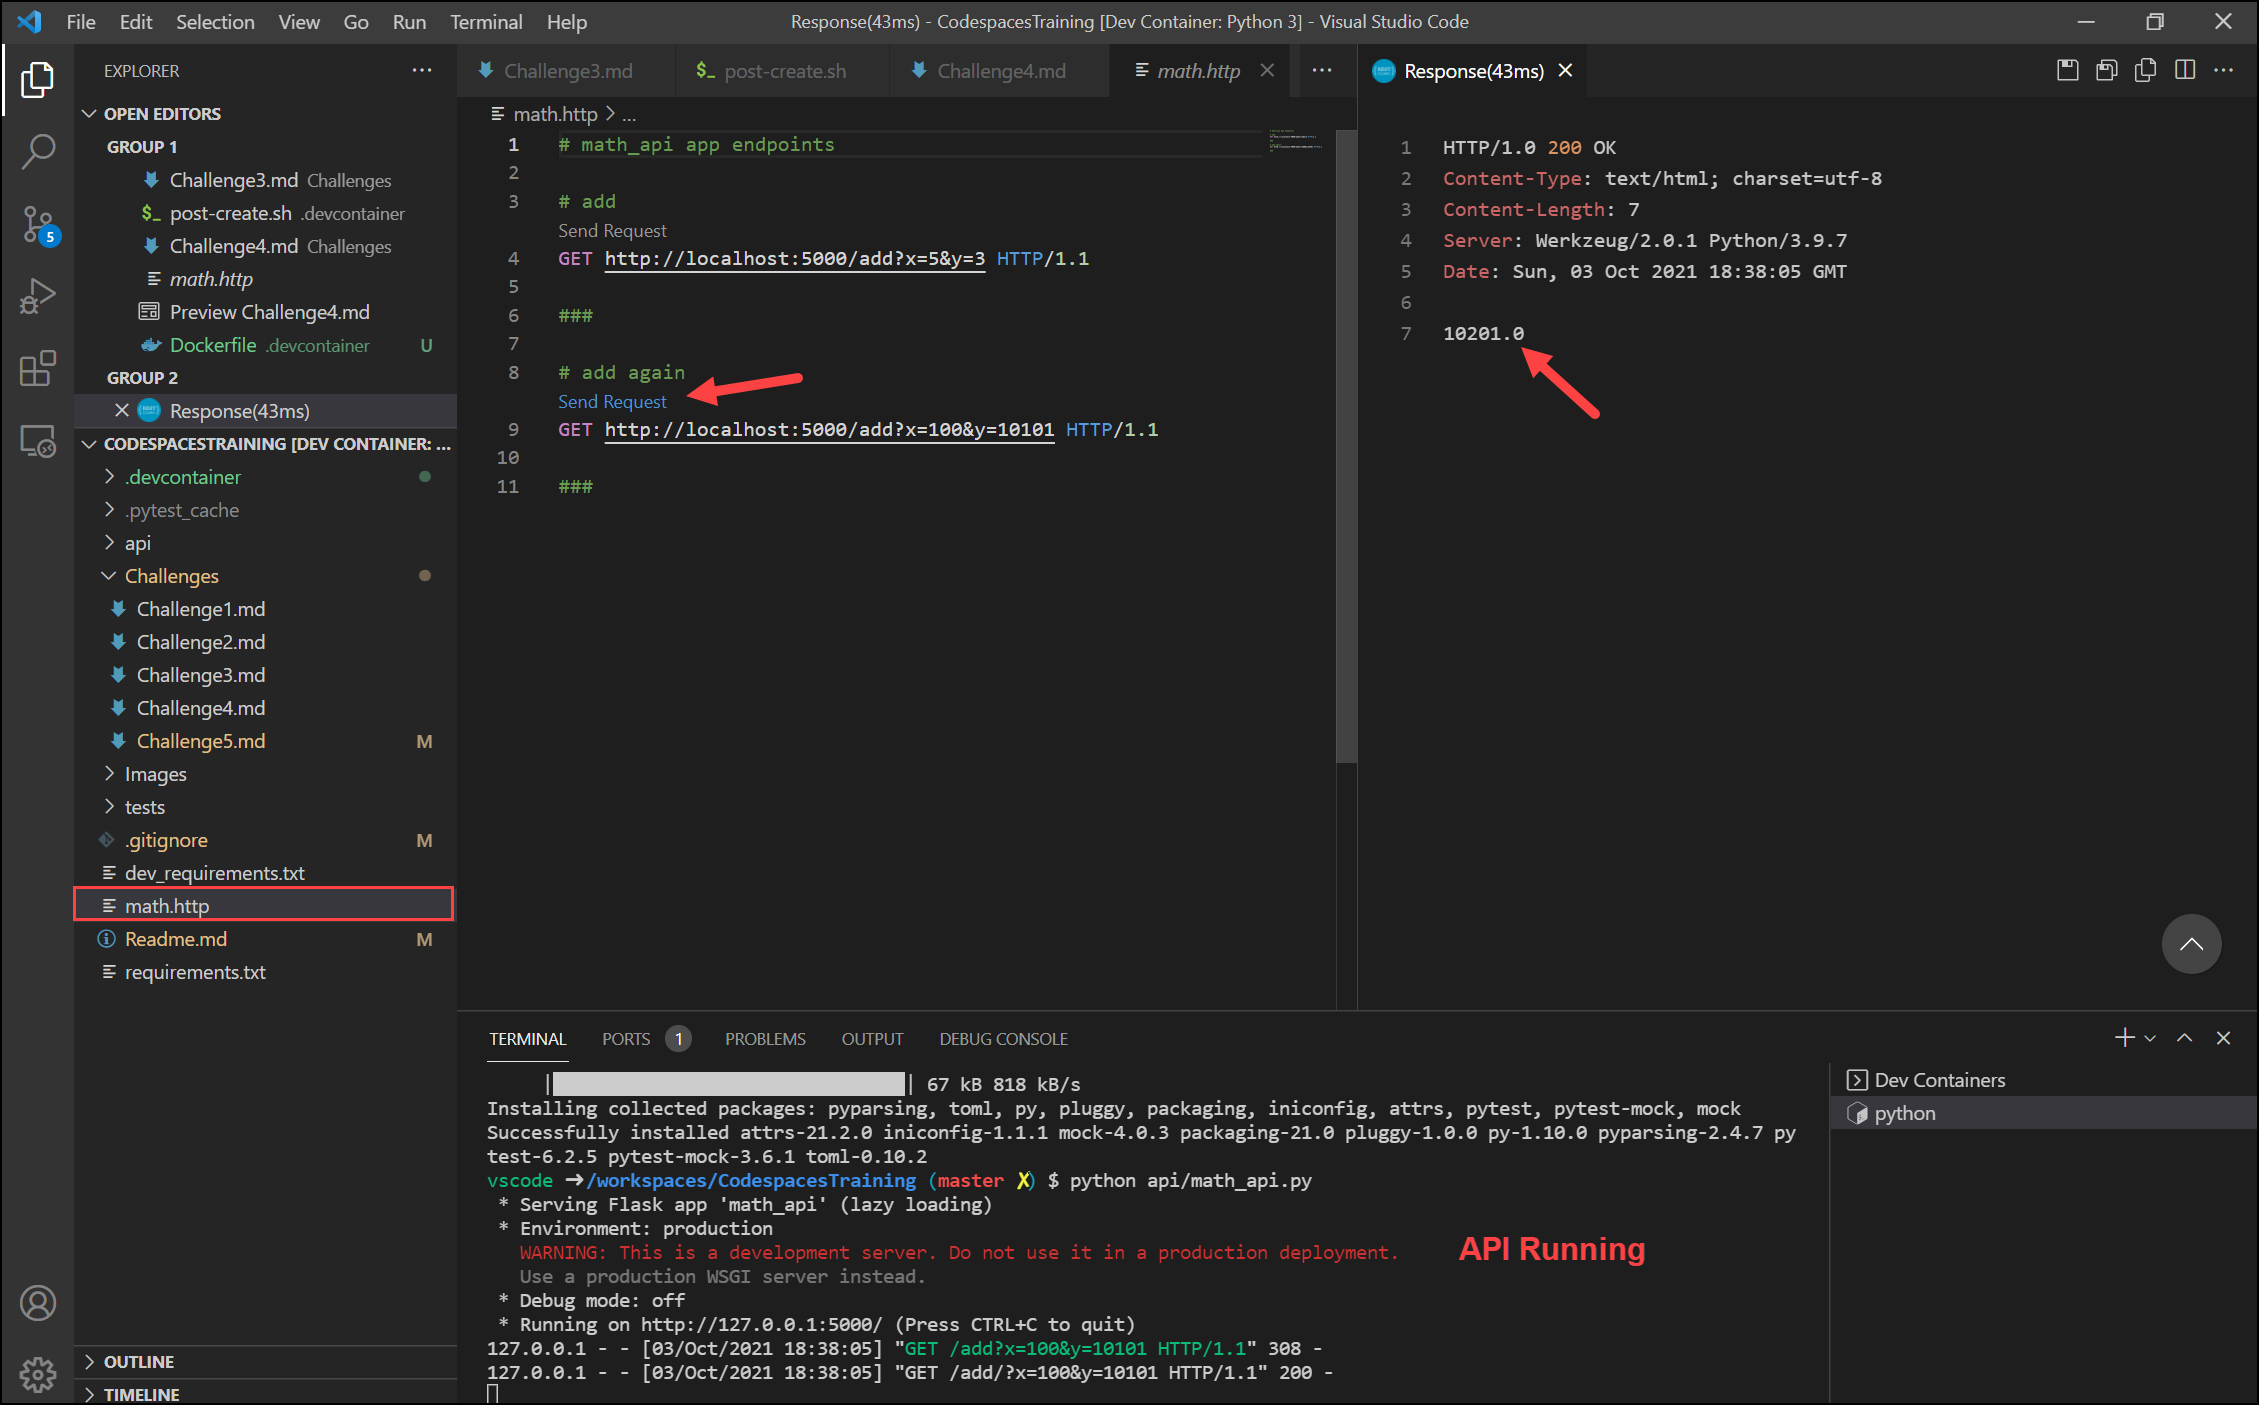This screenshot has height=1405, width=2259.
Task: Open the Help menu
Action: click(x=567, y=21)
